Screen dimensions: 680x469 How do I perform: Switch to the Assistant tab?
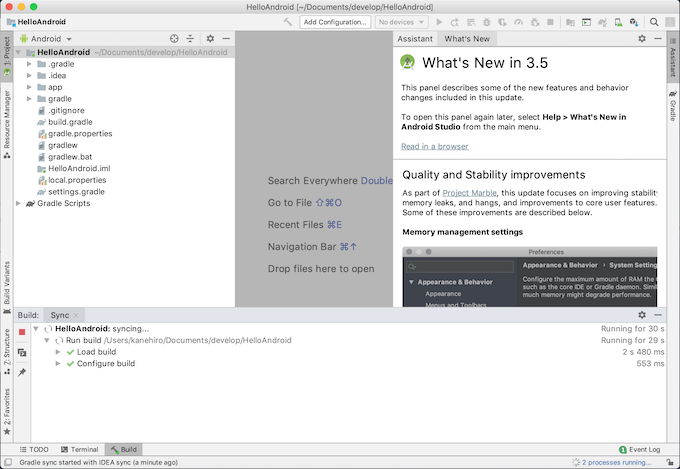tap(415, 39)
